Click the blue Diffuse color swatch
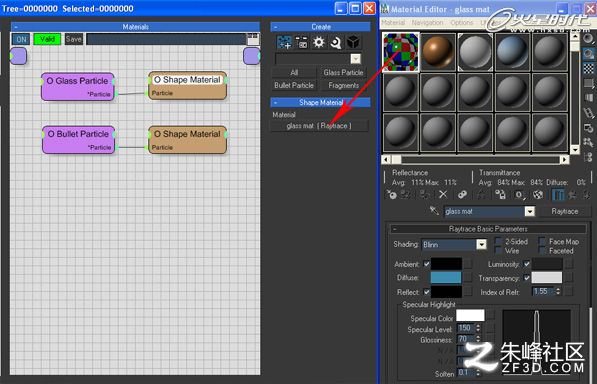The width and height of the screenshot is (597, 384). click(x=446, y=278)
